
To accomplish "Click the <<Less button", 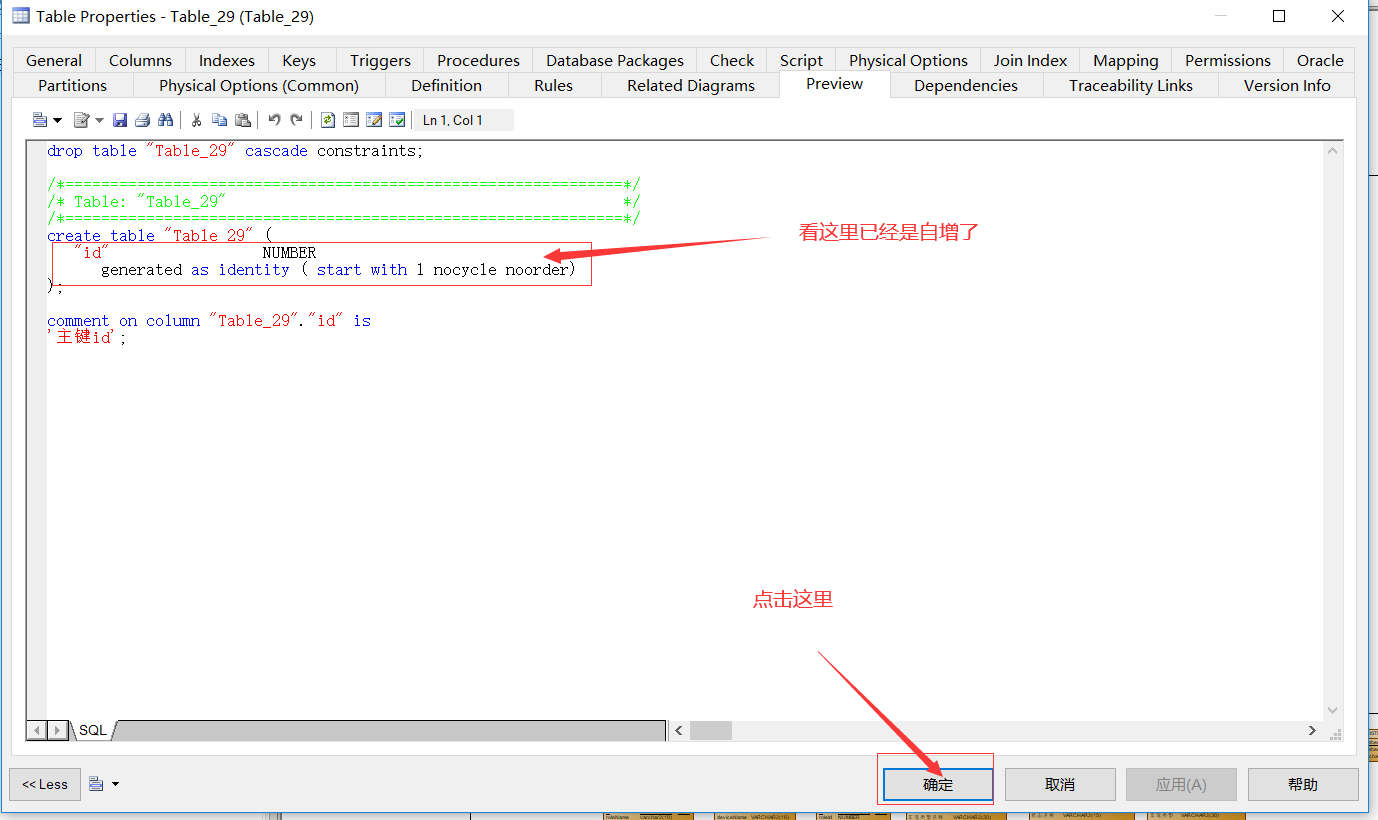I will pyautogui.click(x=44, y=784).
